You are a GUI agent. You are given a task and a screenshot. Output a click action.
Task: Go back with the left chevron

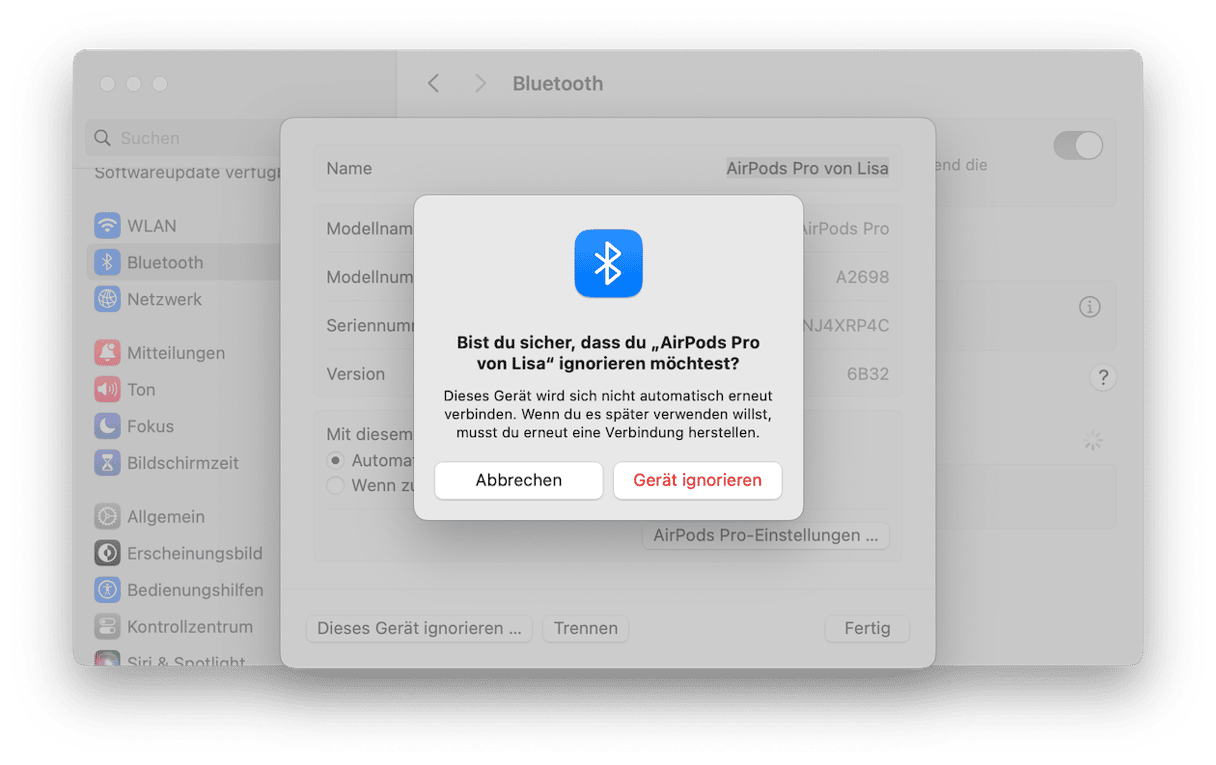[433, 83]
